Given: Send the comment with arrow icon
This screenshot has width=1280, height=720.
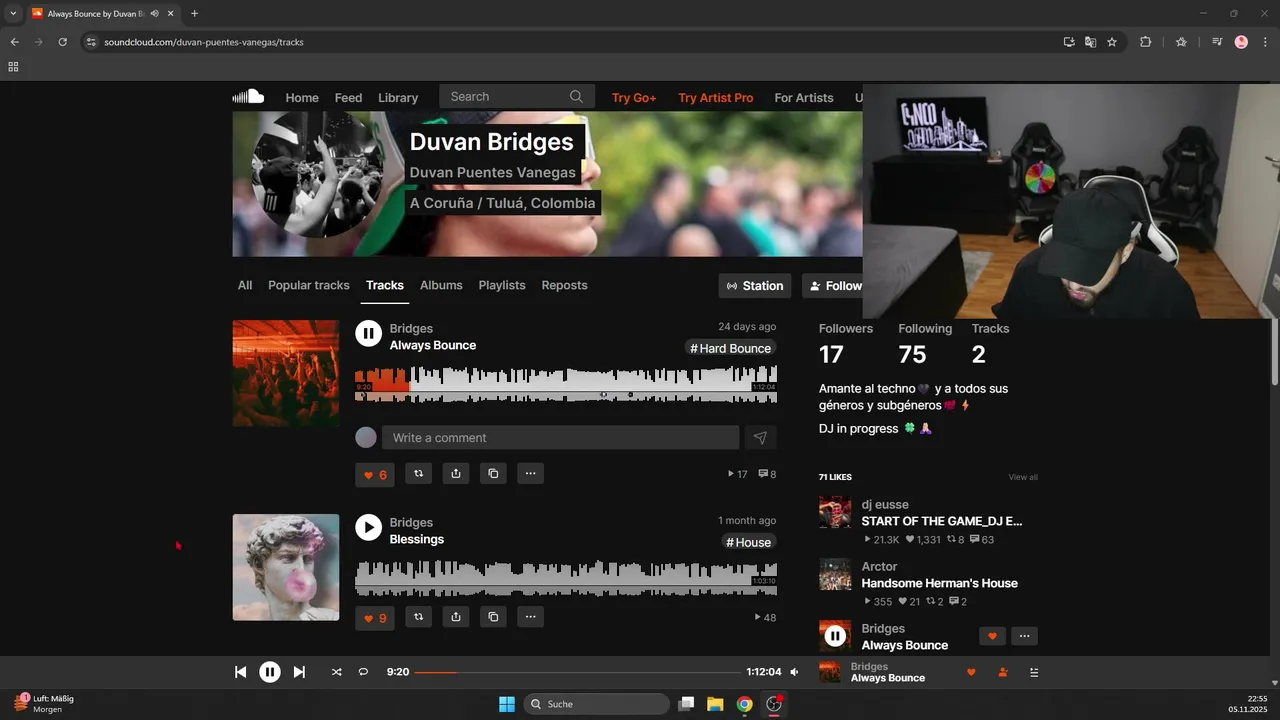Looking at the screenshot, I should 760,438.
